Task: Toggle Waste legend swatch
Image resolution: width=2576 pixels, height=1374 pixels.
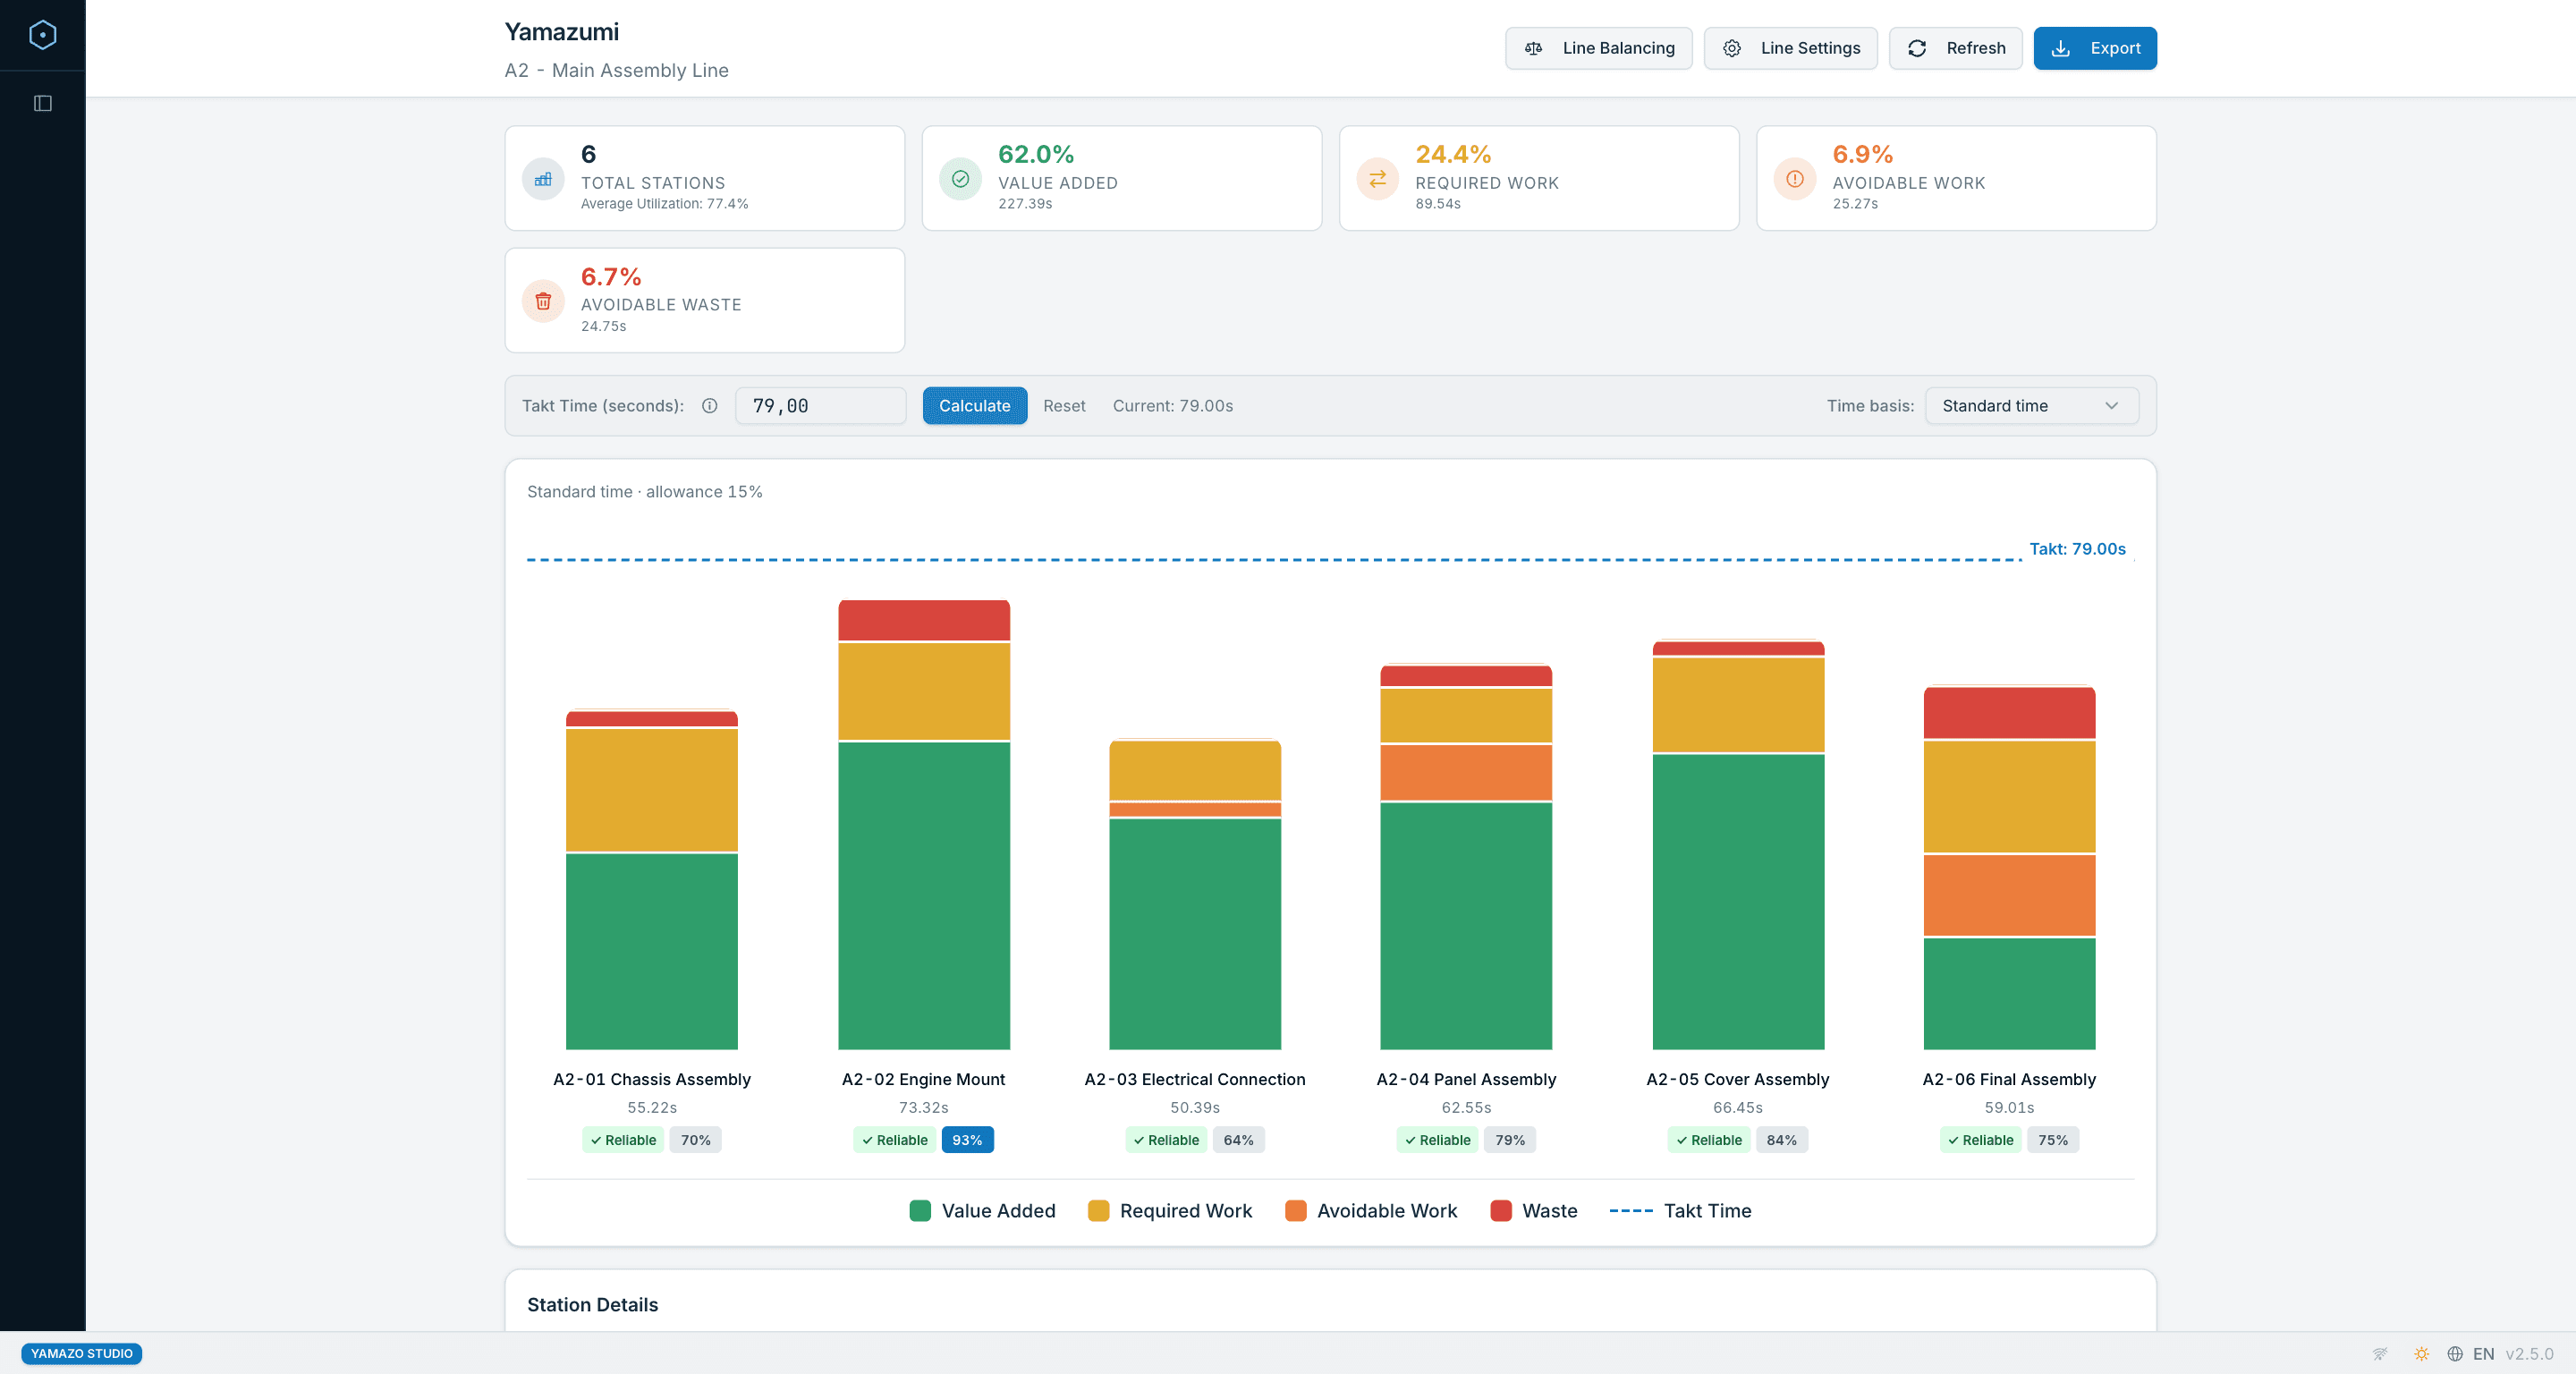Action: click(x=1500, y=1211)
